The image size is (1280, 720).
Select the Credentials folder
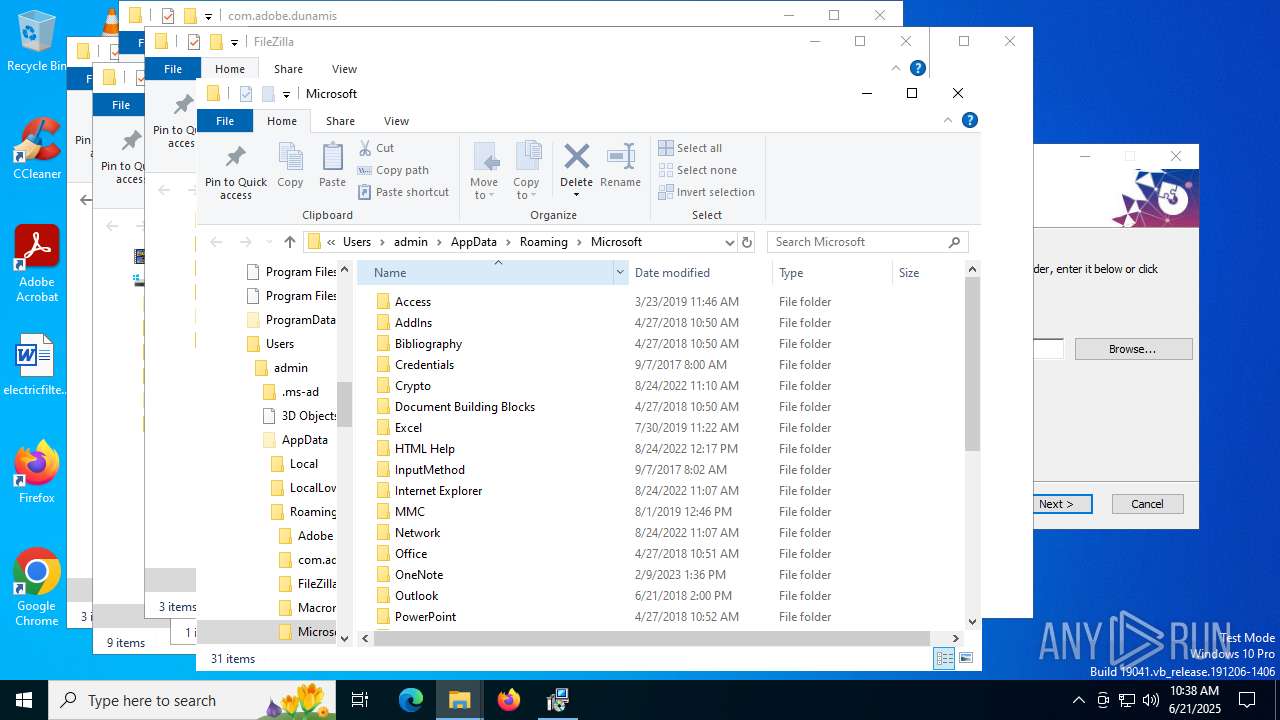point(424,365)
